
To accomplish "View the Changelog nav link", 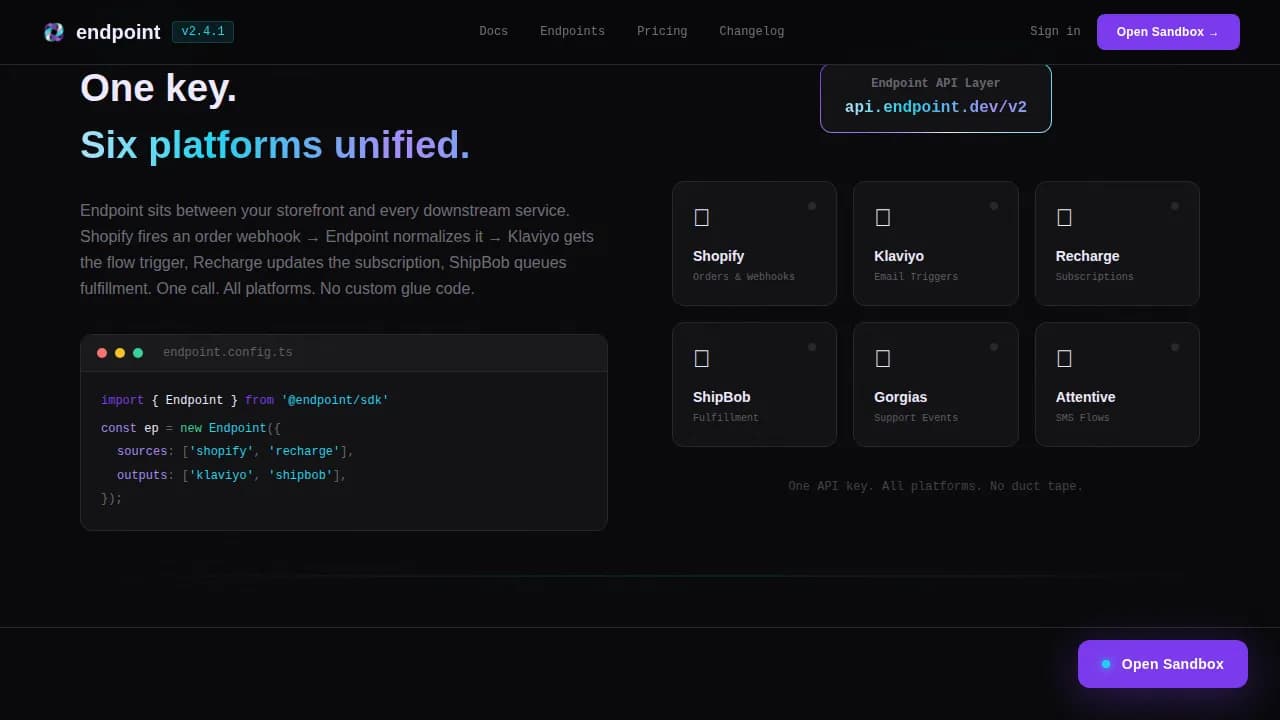I will [751, 31].
